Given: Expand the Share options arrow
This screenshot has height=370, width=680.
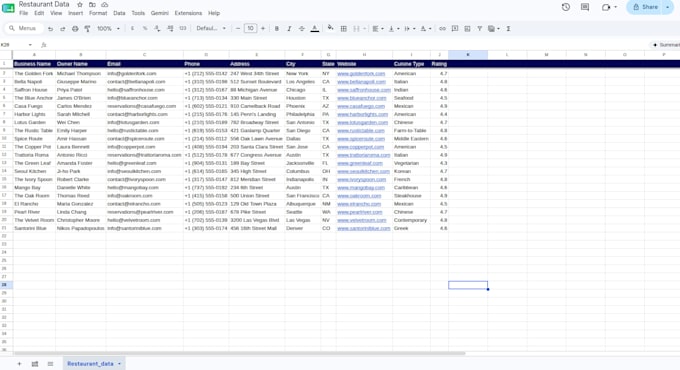Looking at the screenshot, I should (x=668, y=7).
